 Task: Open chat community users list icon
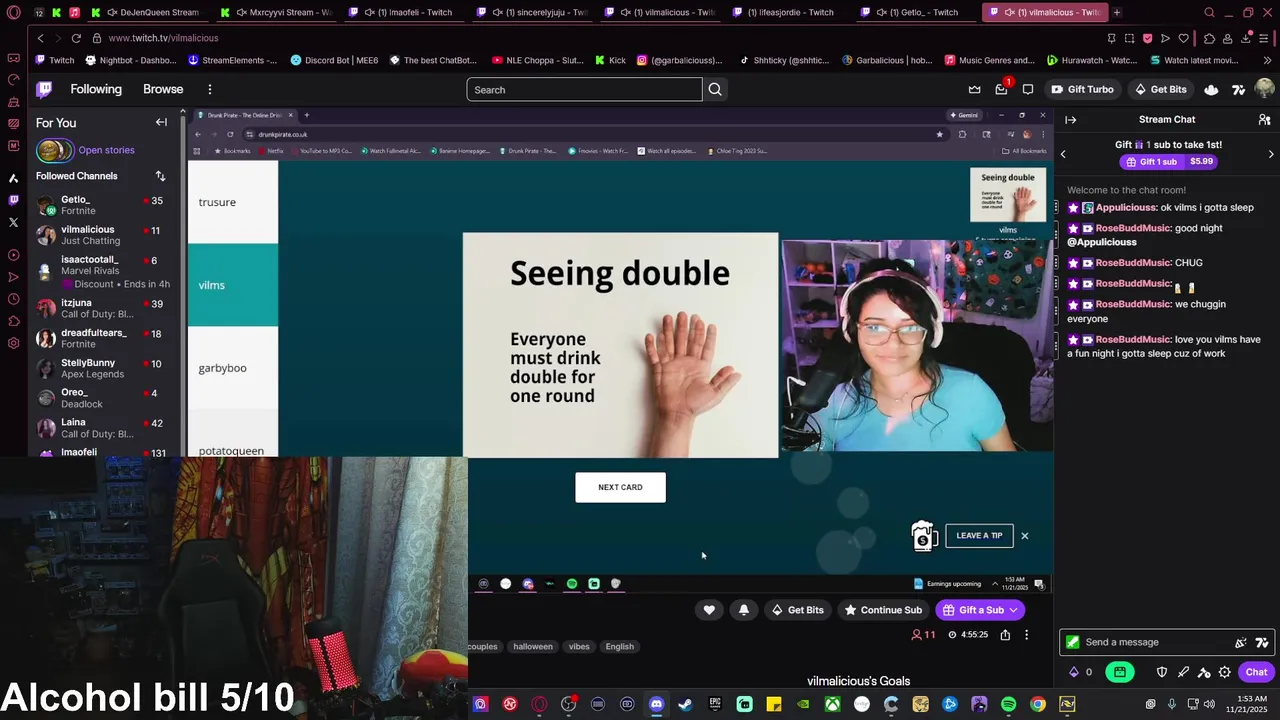click(1264, 119)
